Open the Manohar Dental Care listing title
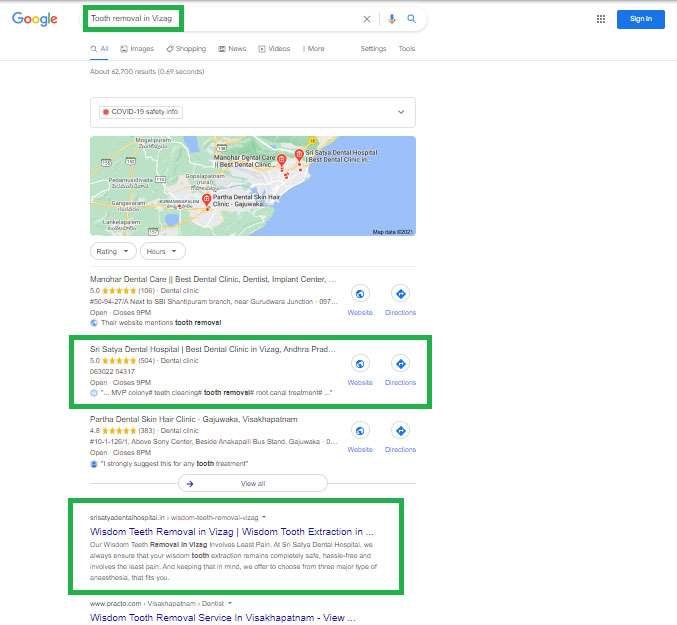Image resolution: width=677 pixels, height=625 pixels. click(x=213, y=279)
